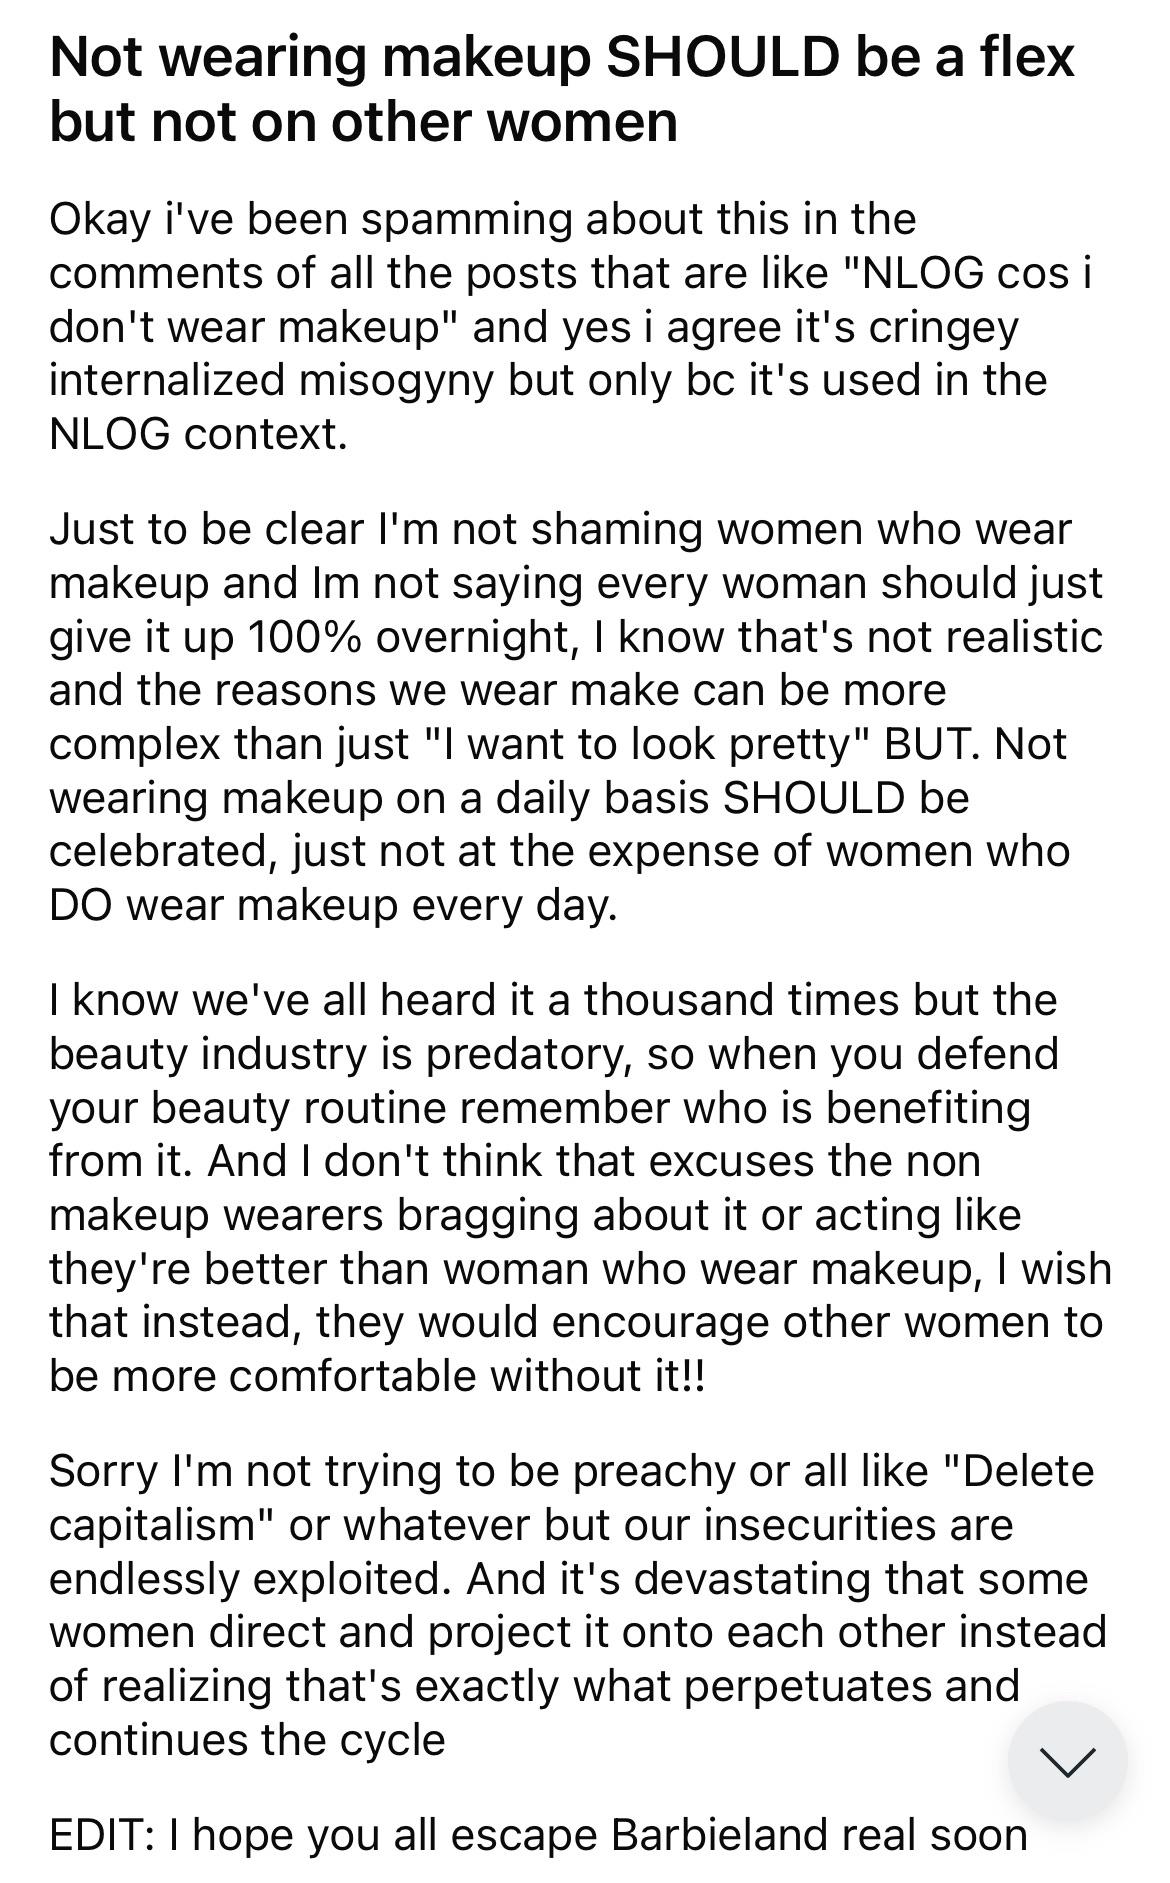
Task: Click the paragraph starting "Sorry I'm not trying"
Action: (575, 1605)
